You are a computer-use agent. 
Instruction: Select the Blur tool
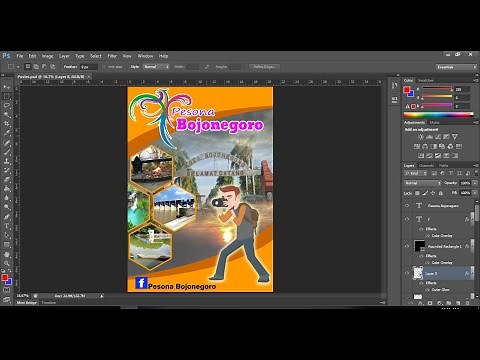coord(7,198)
